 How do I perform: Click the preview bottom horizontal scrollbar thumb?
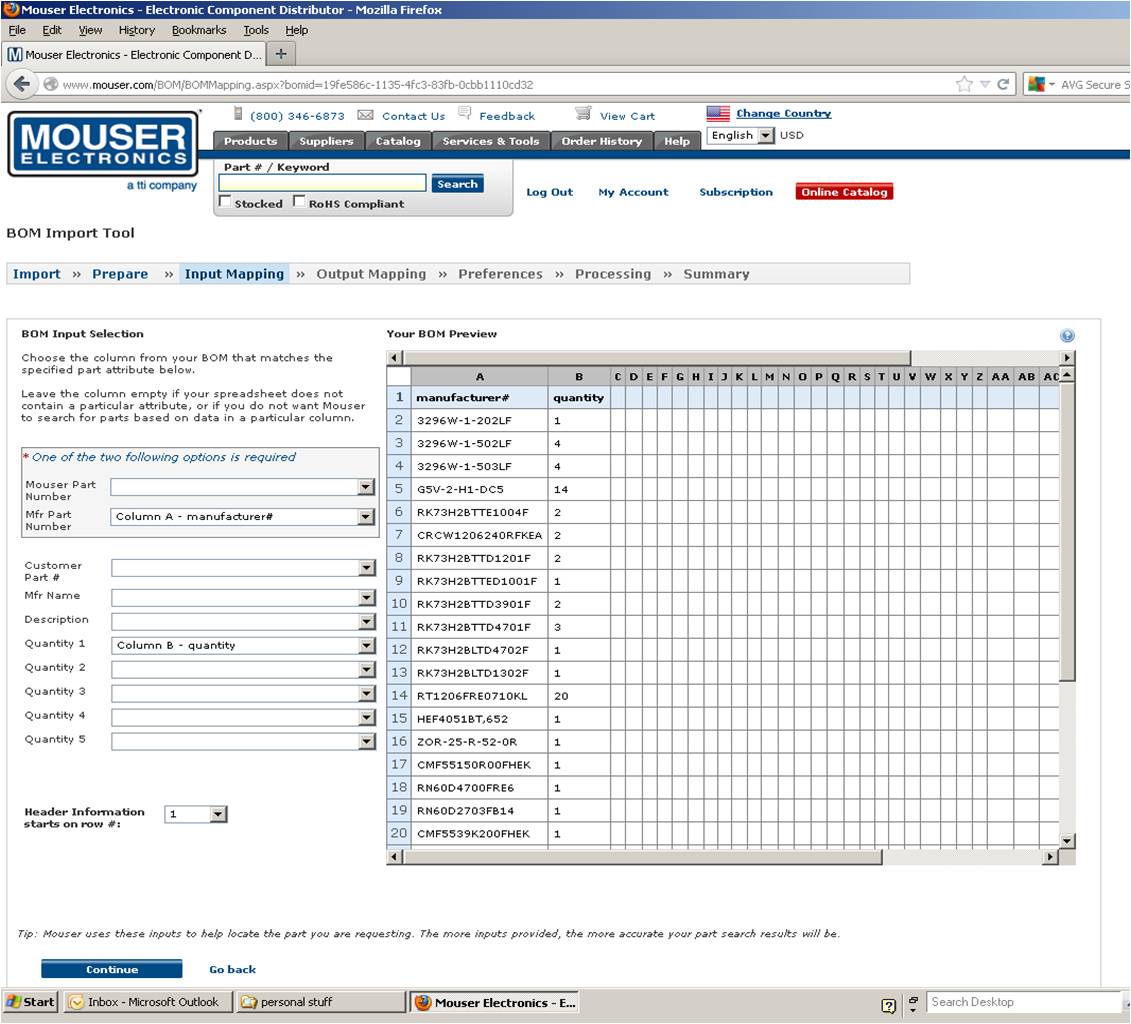tap(643, 857)
